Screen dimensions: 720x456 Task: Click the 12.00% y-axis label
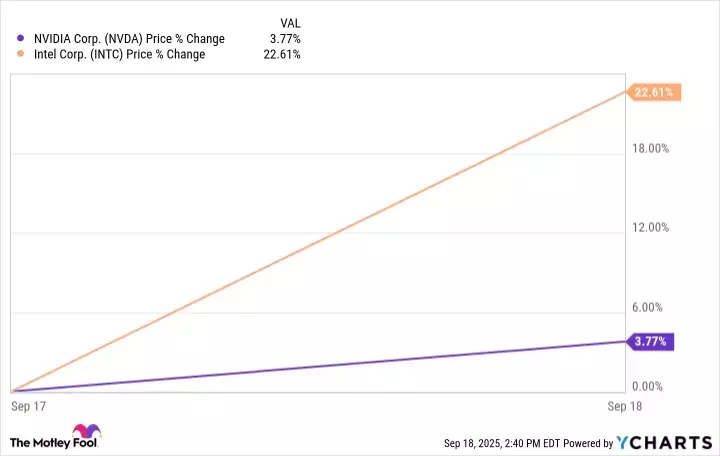click(x=652, y=228)
